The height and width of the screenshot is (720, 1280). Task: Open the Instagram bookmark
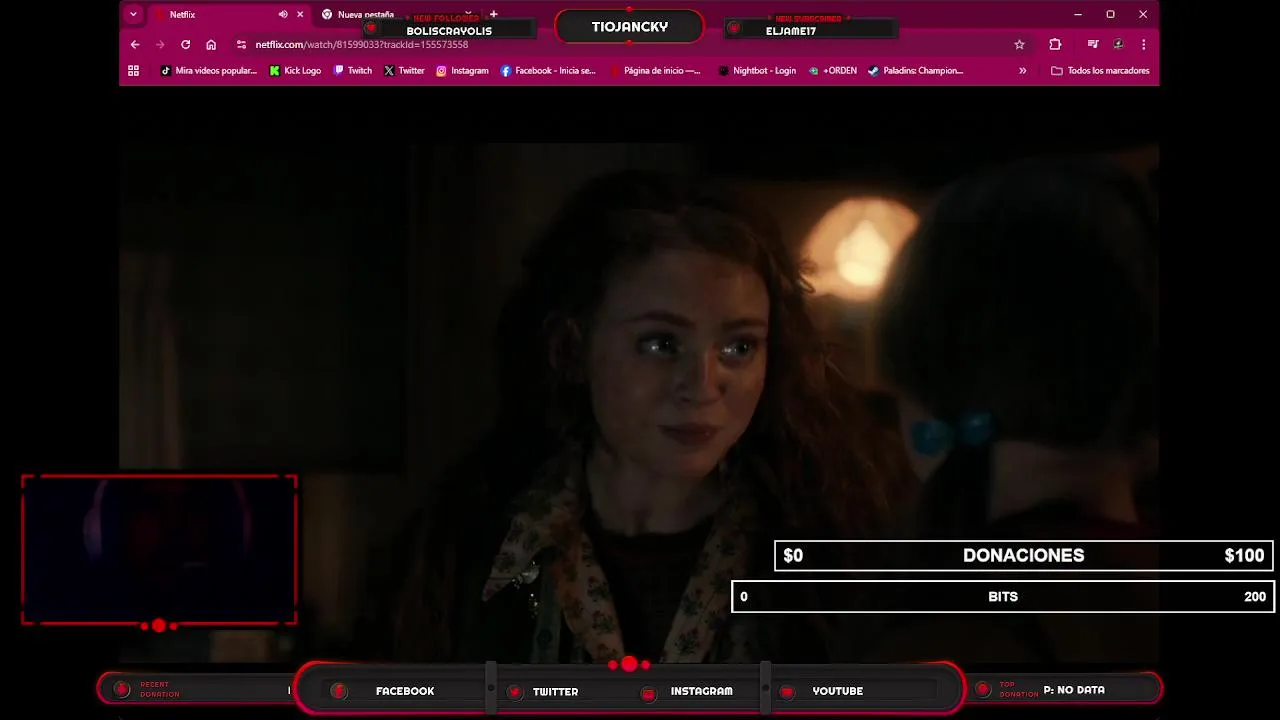coord(462,71)
